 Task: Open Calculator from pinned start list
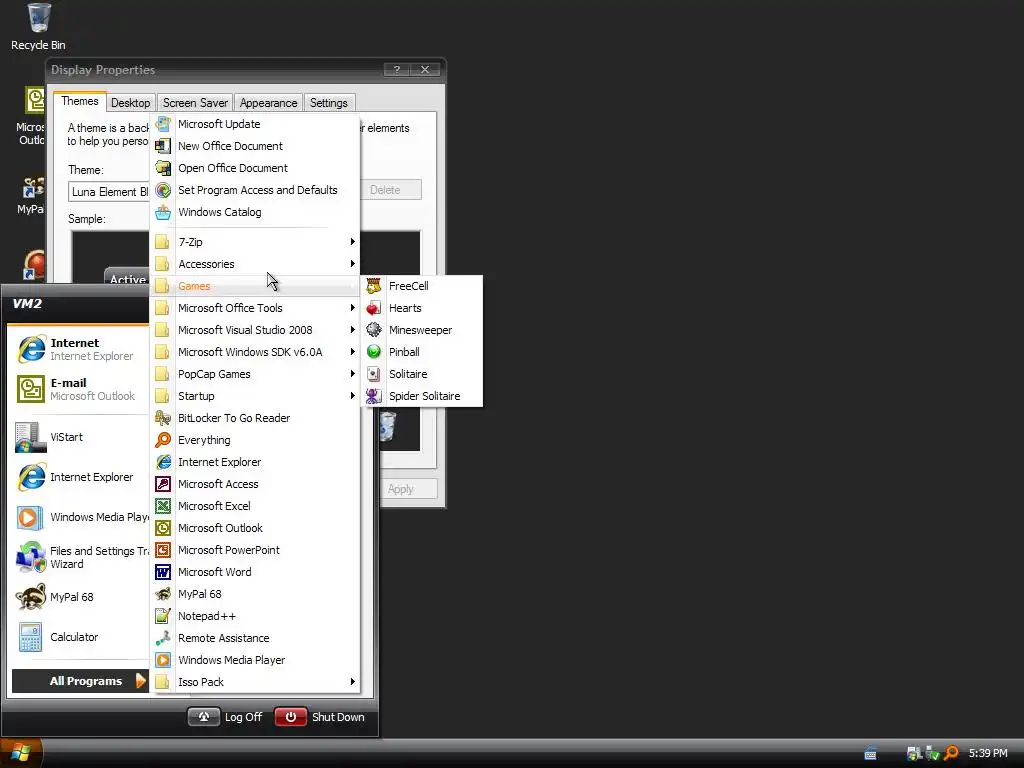point(80,637)
